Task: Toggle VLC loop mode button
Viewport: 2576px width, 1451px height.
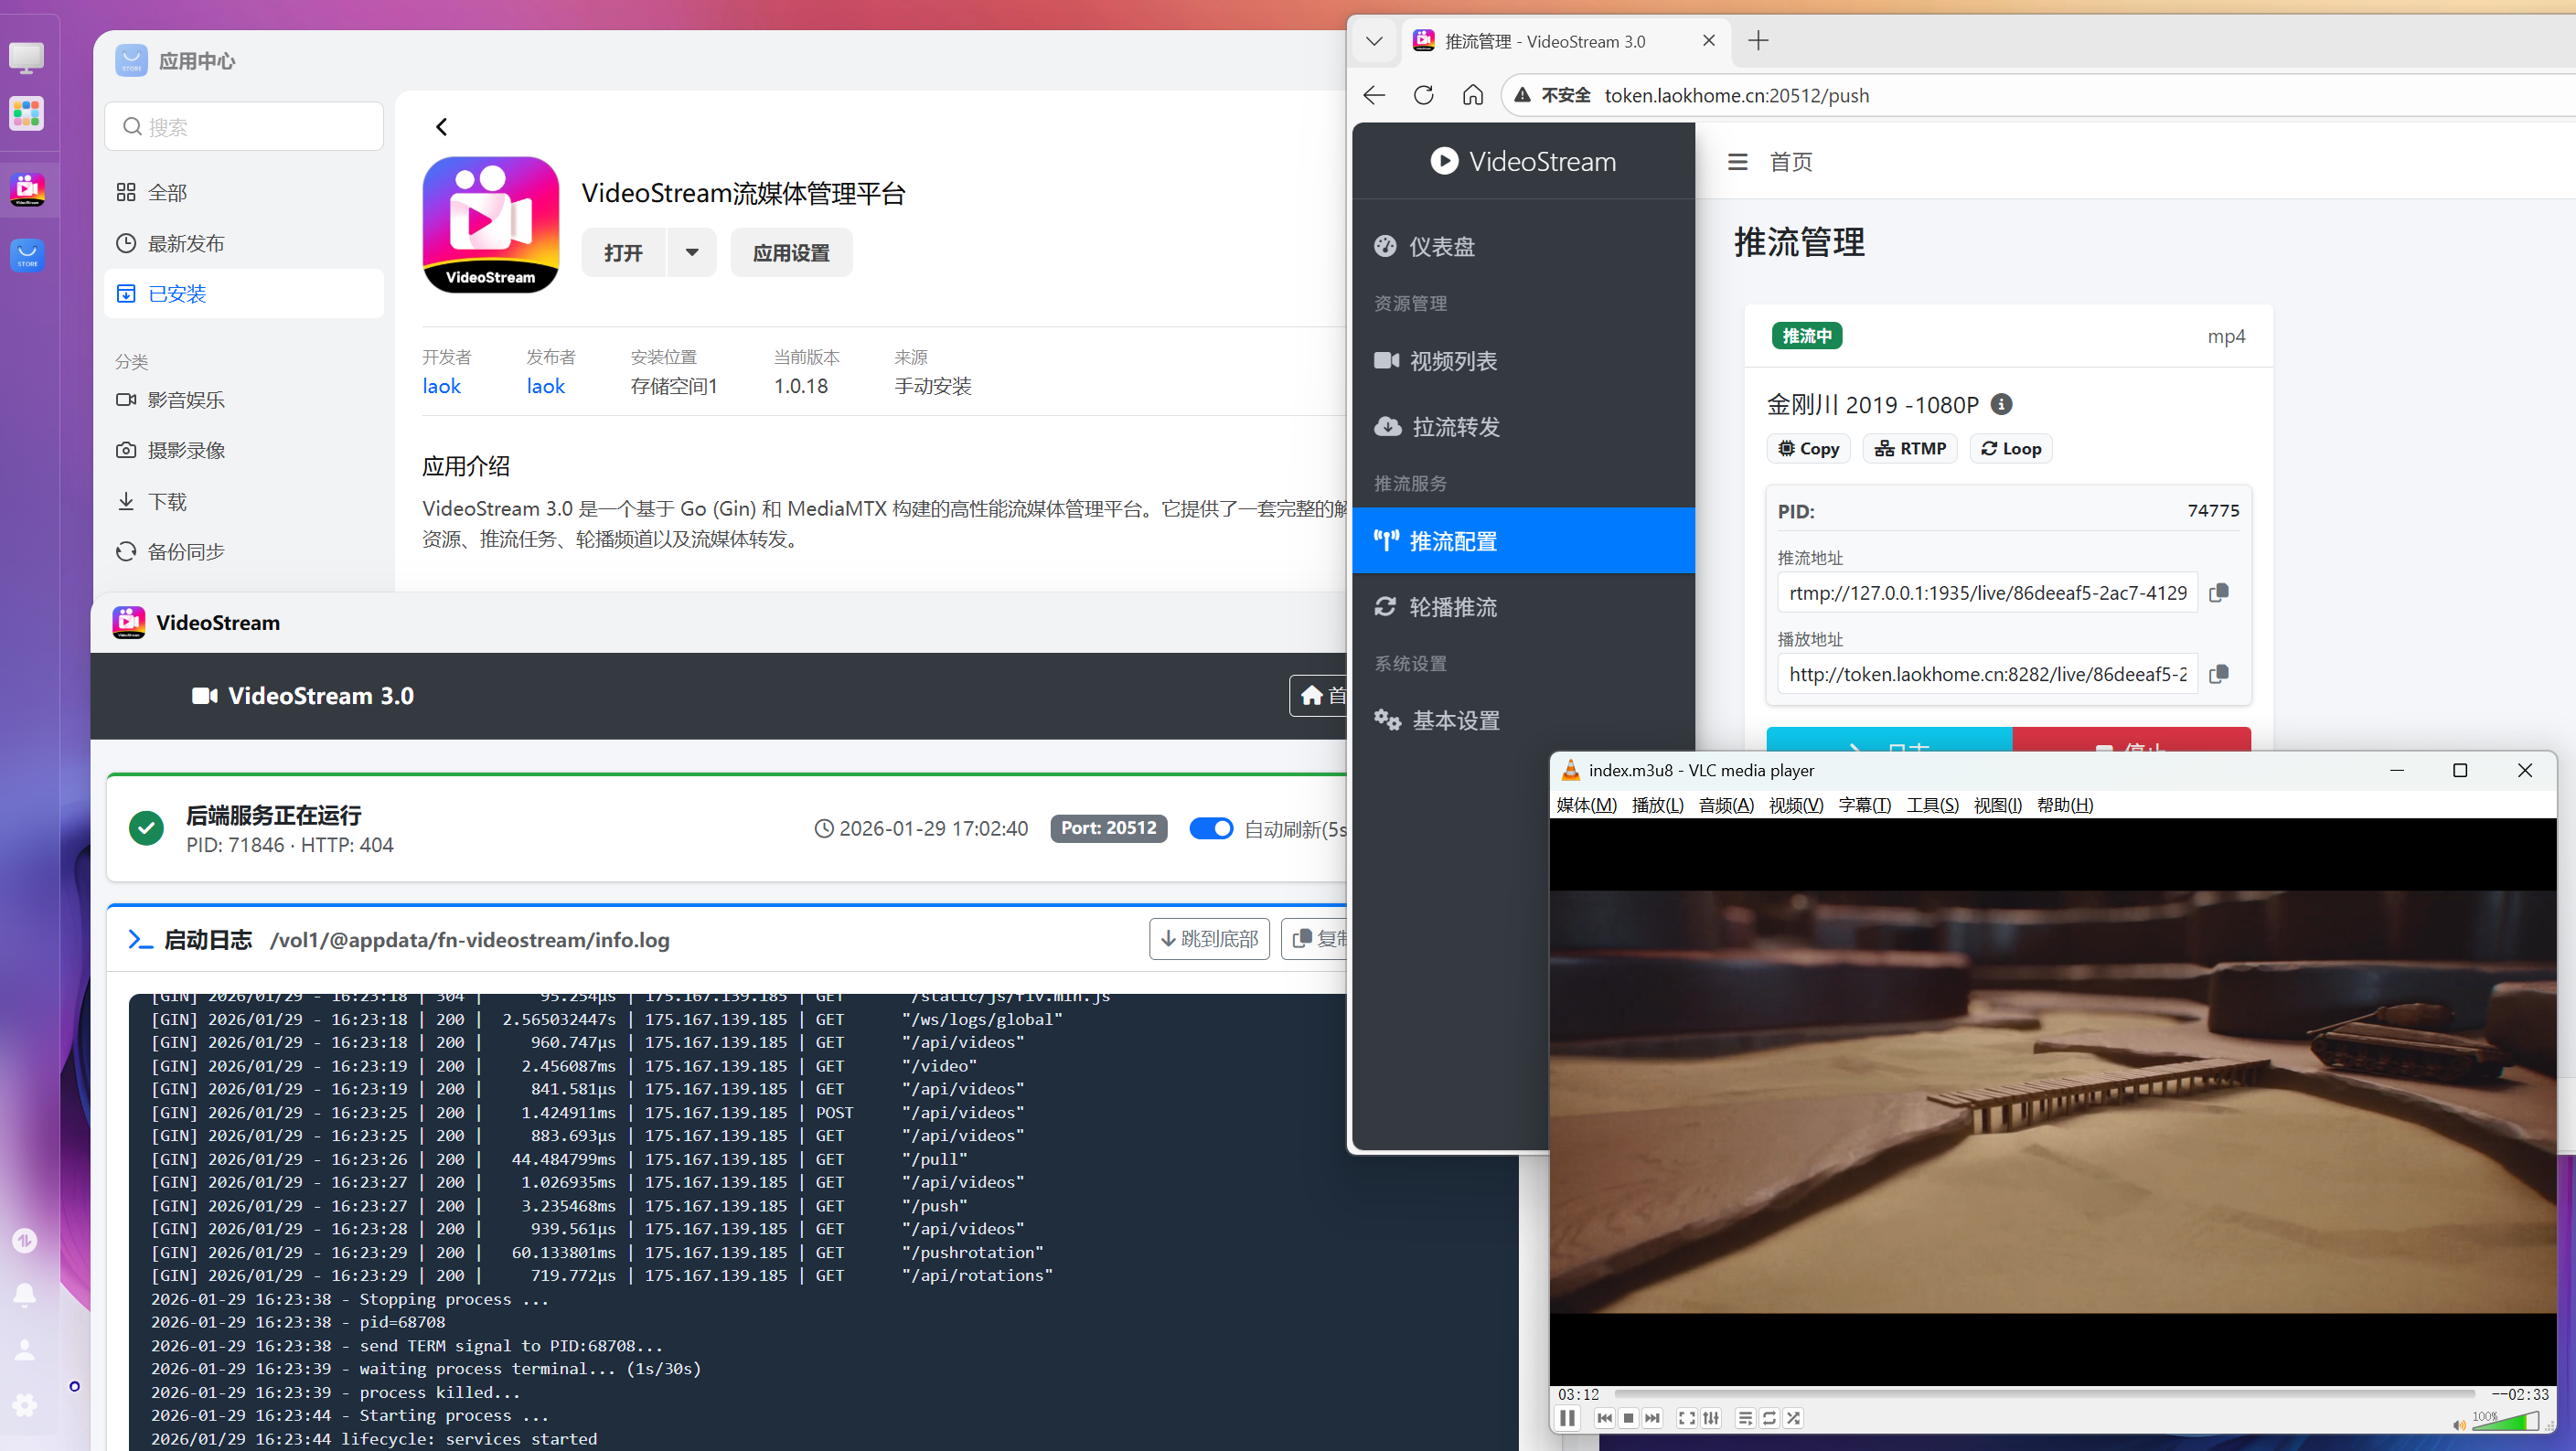Action: [1769, 1417]
